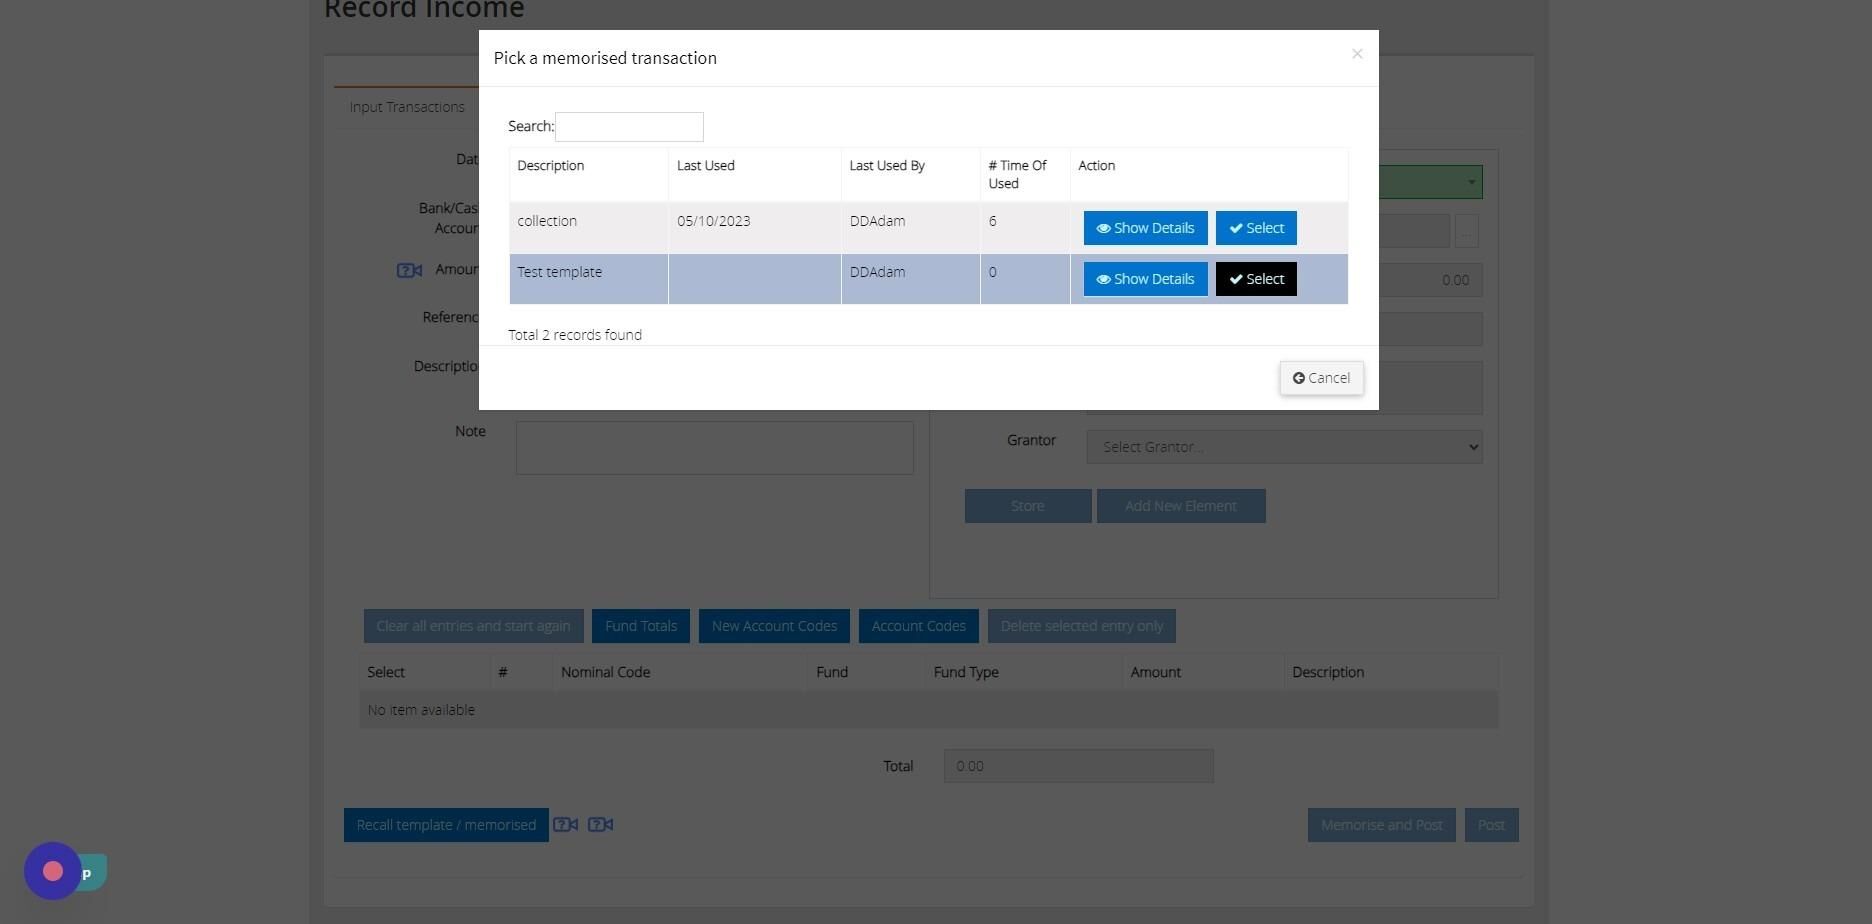
Task: Click the ellipsis lookup button
Action: (x=1466, y=231)
